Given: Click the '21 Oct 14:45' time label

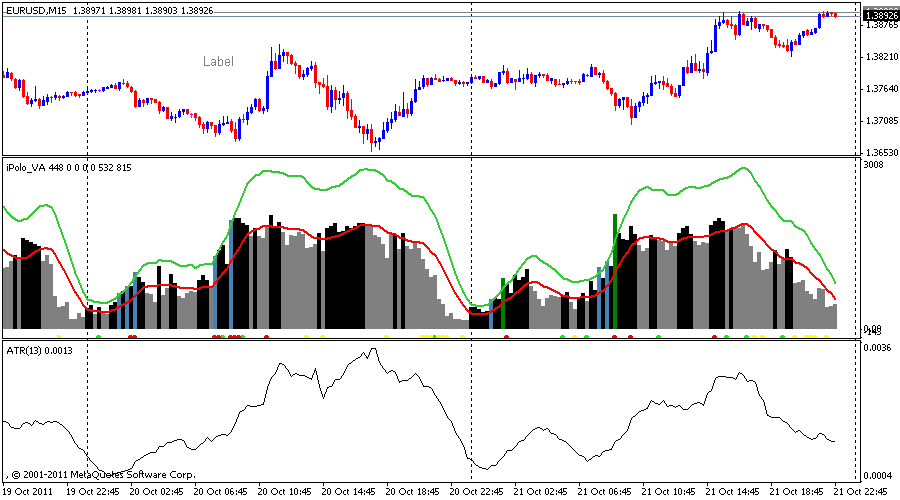Looking at the screenshot, I should (733, 492).
